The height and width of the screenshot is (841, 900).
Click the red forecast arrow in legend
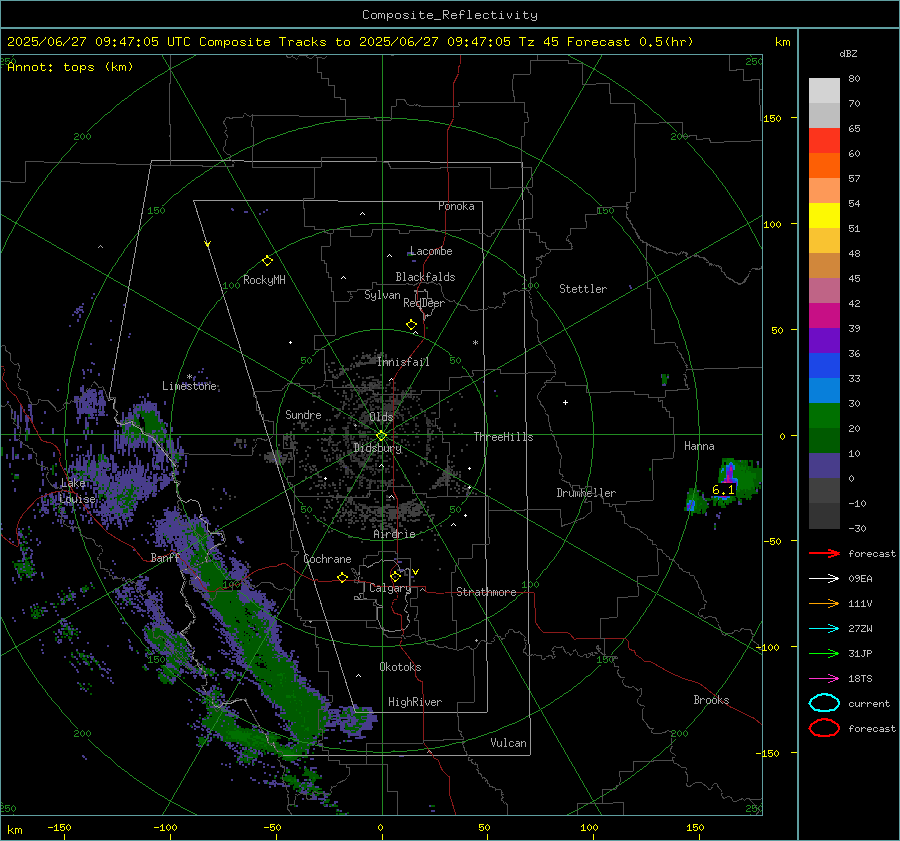(x=824, y=553)
